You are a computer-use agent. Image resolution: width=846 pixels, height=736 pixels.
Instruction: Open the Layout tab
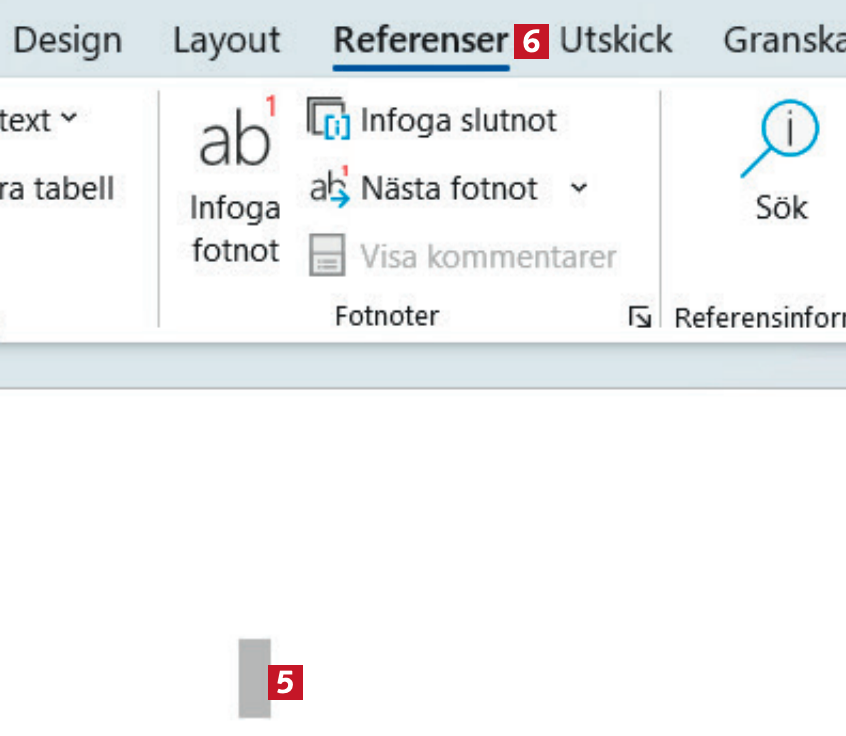(x=226, y=41)
